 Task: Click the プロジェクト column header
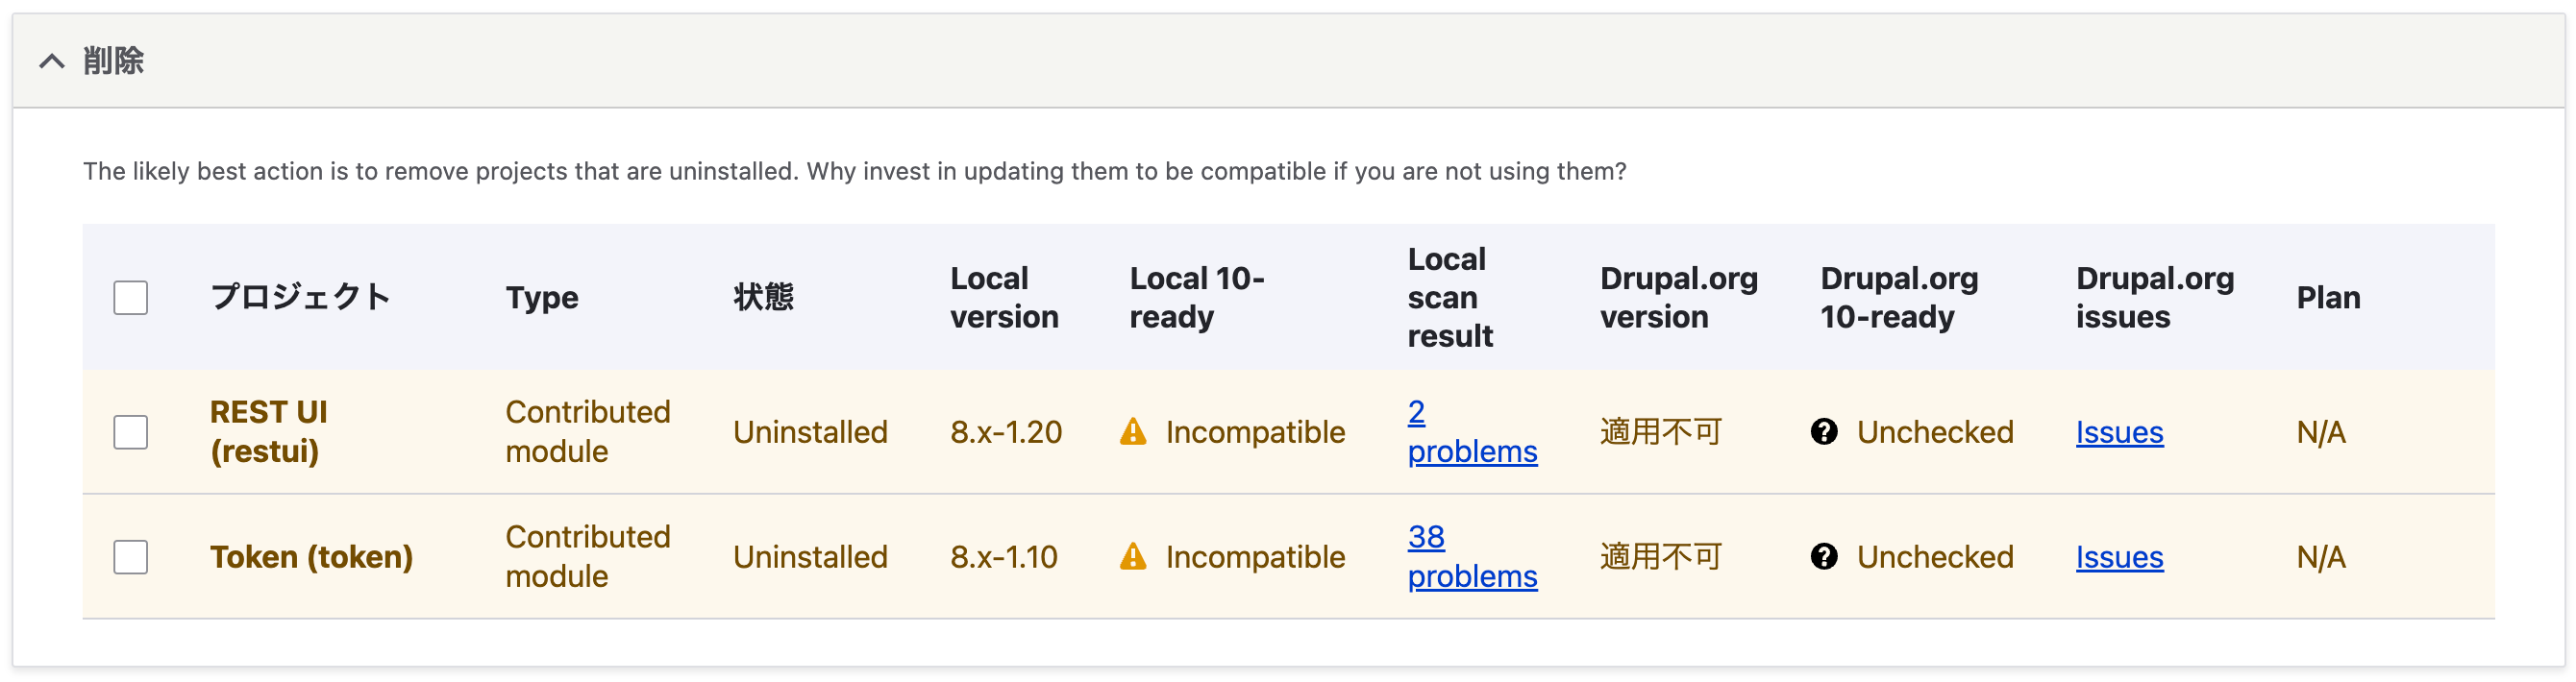tap(300, 297)
